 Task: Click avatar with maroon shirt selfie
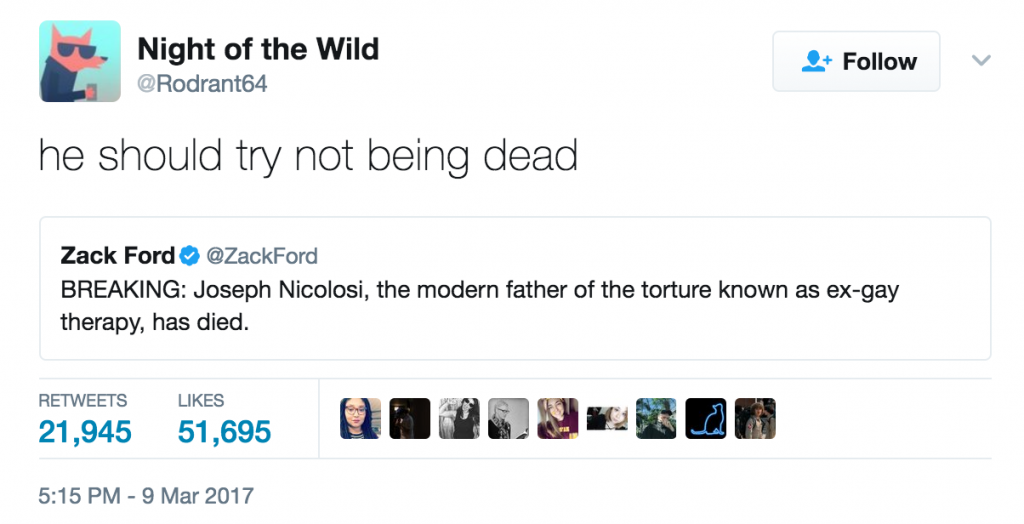tap(558, 419)
